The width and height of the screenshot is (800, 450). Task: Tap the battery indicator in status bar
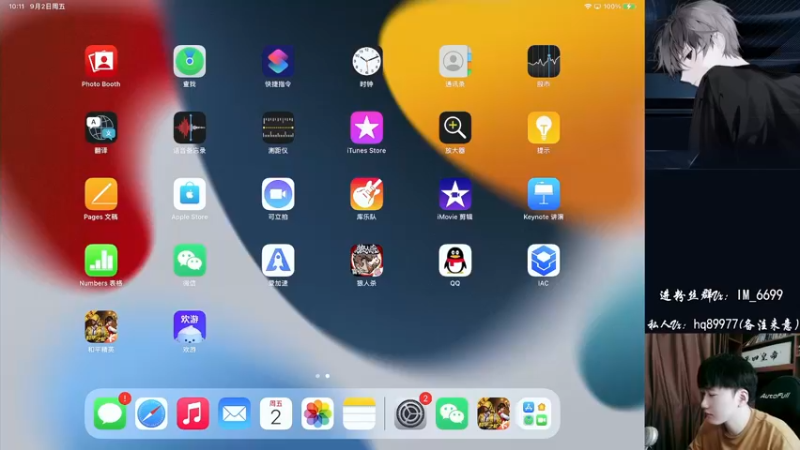click(630, 7)
